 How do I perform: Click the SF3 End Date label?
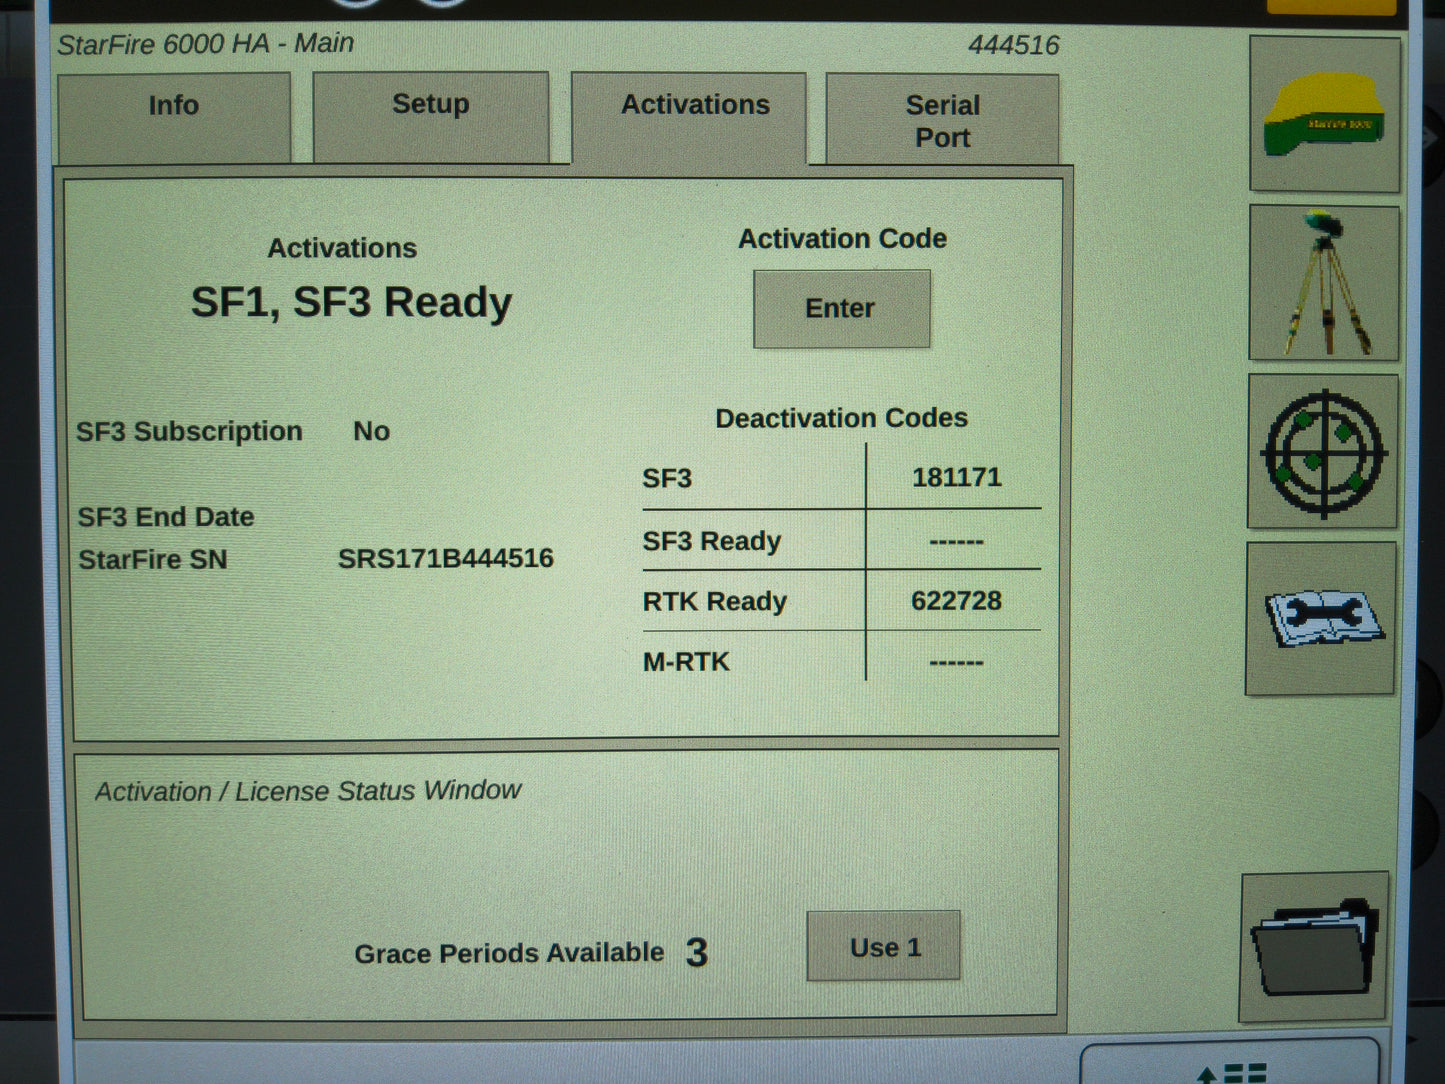[166, 517]
